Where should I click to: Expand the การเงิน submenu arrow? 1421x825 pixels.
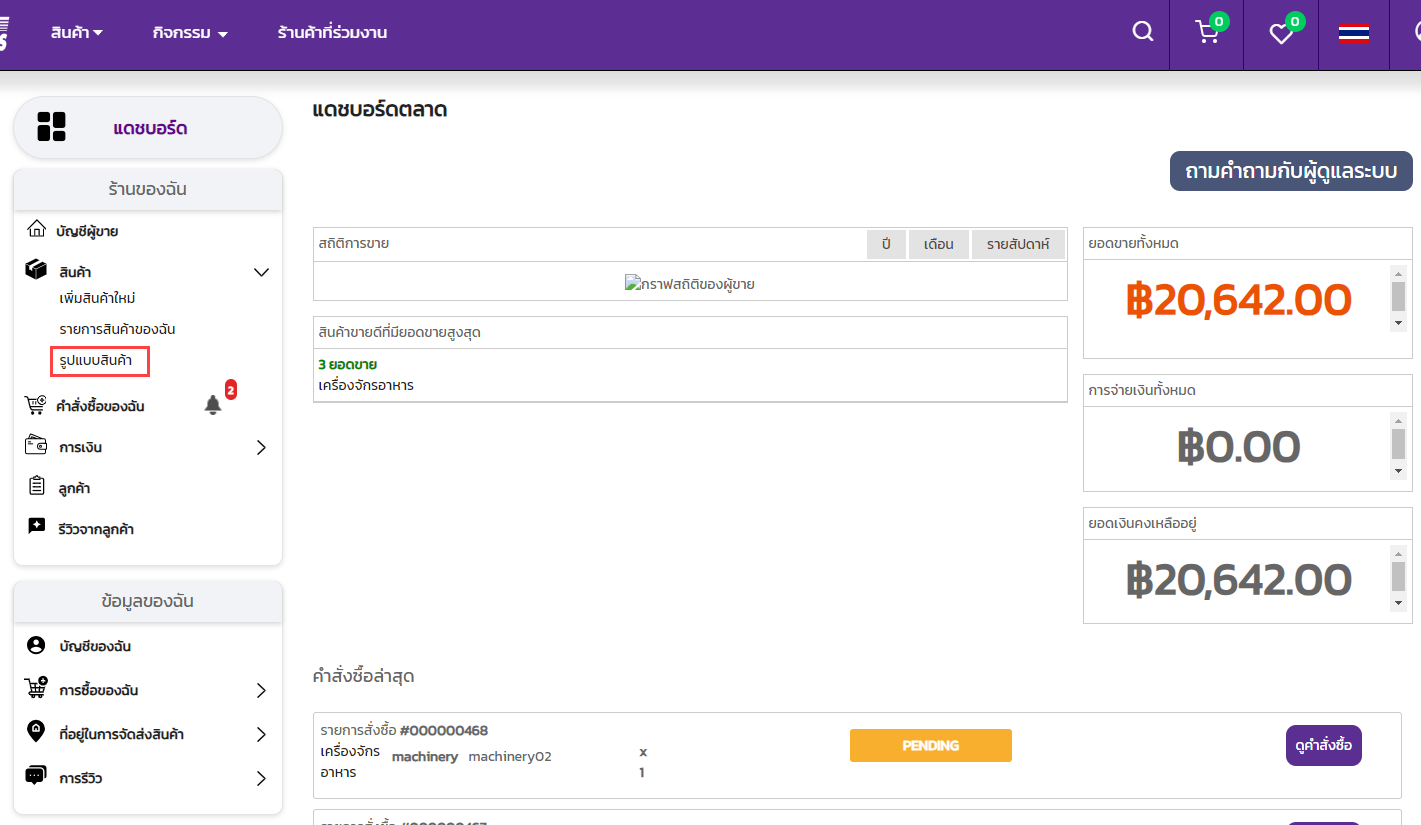[261, 447]
